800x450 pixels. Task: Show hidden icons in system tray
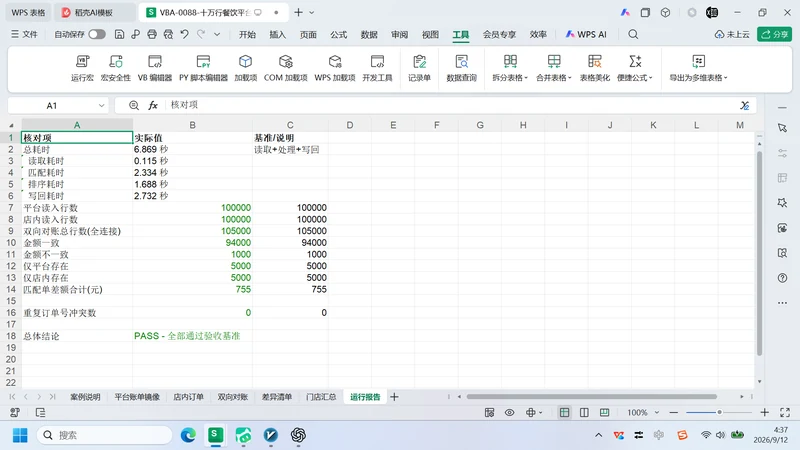click(598, 435)
